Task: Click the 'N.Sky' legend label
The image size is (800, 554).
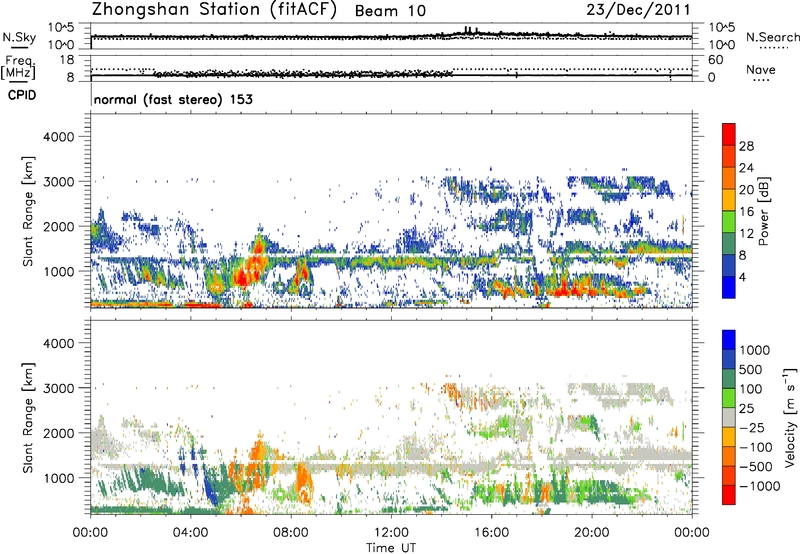Action: pyautogui.click(x=19, y=37)
